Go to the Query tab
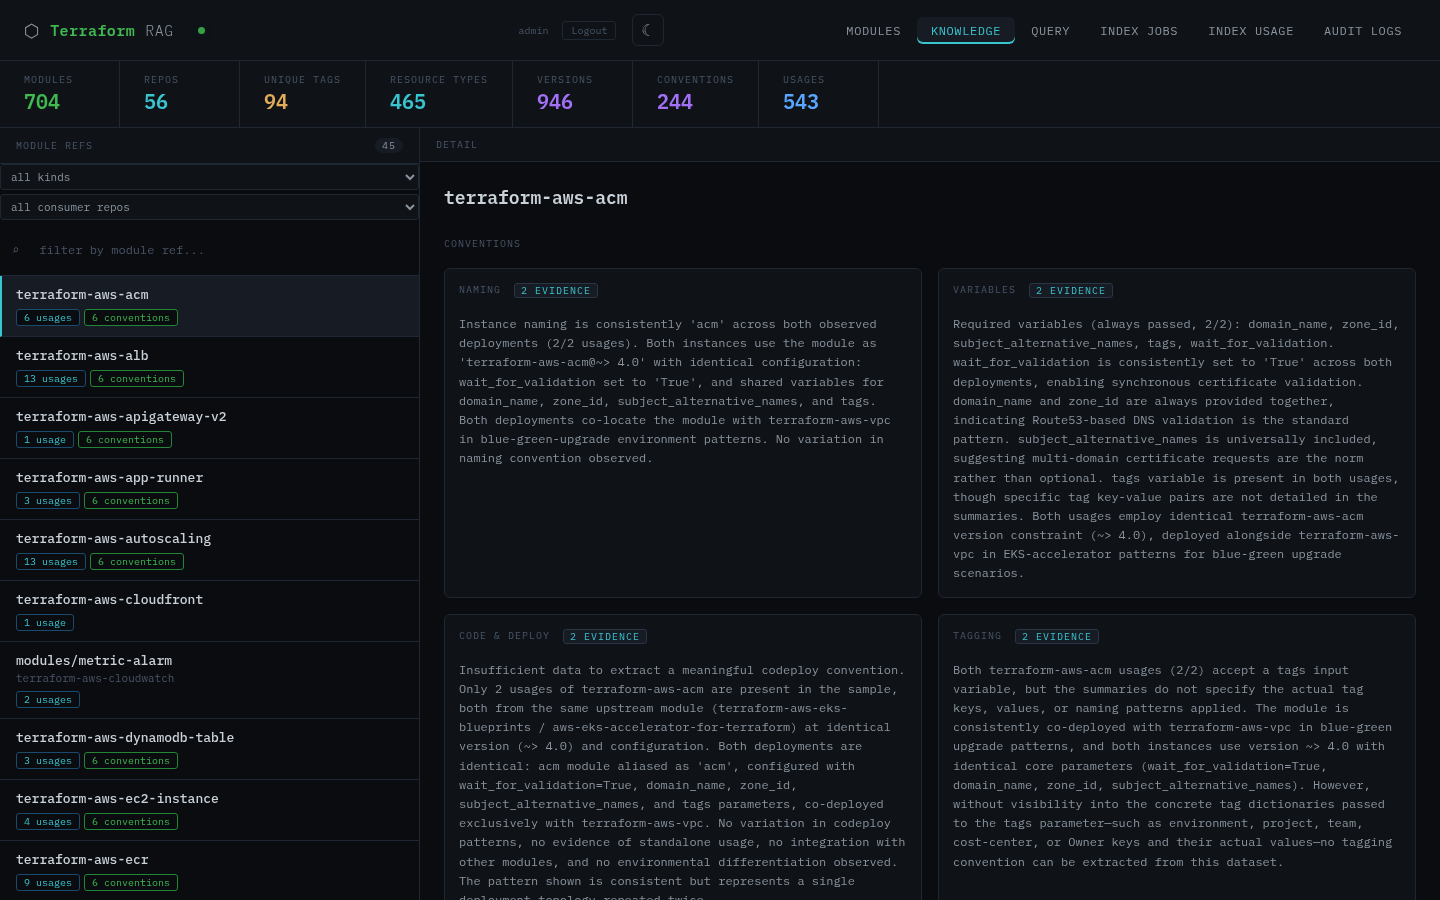This screenshot has width=1440, height=900. 1050,31
